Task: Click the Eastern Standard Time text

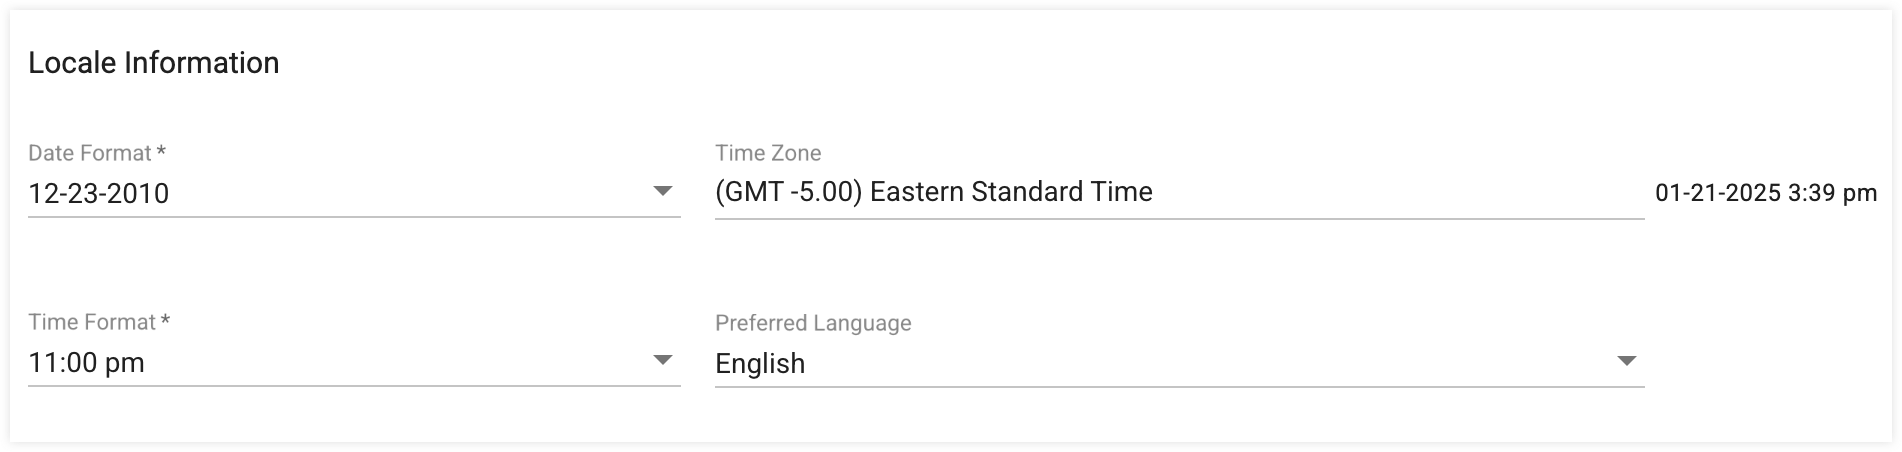Action: tap(1011, 192)
